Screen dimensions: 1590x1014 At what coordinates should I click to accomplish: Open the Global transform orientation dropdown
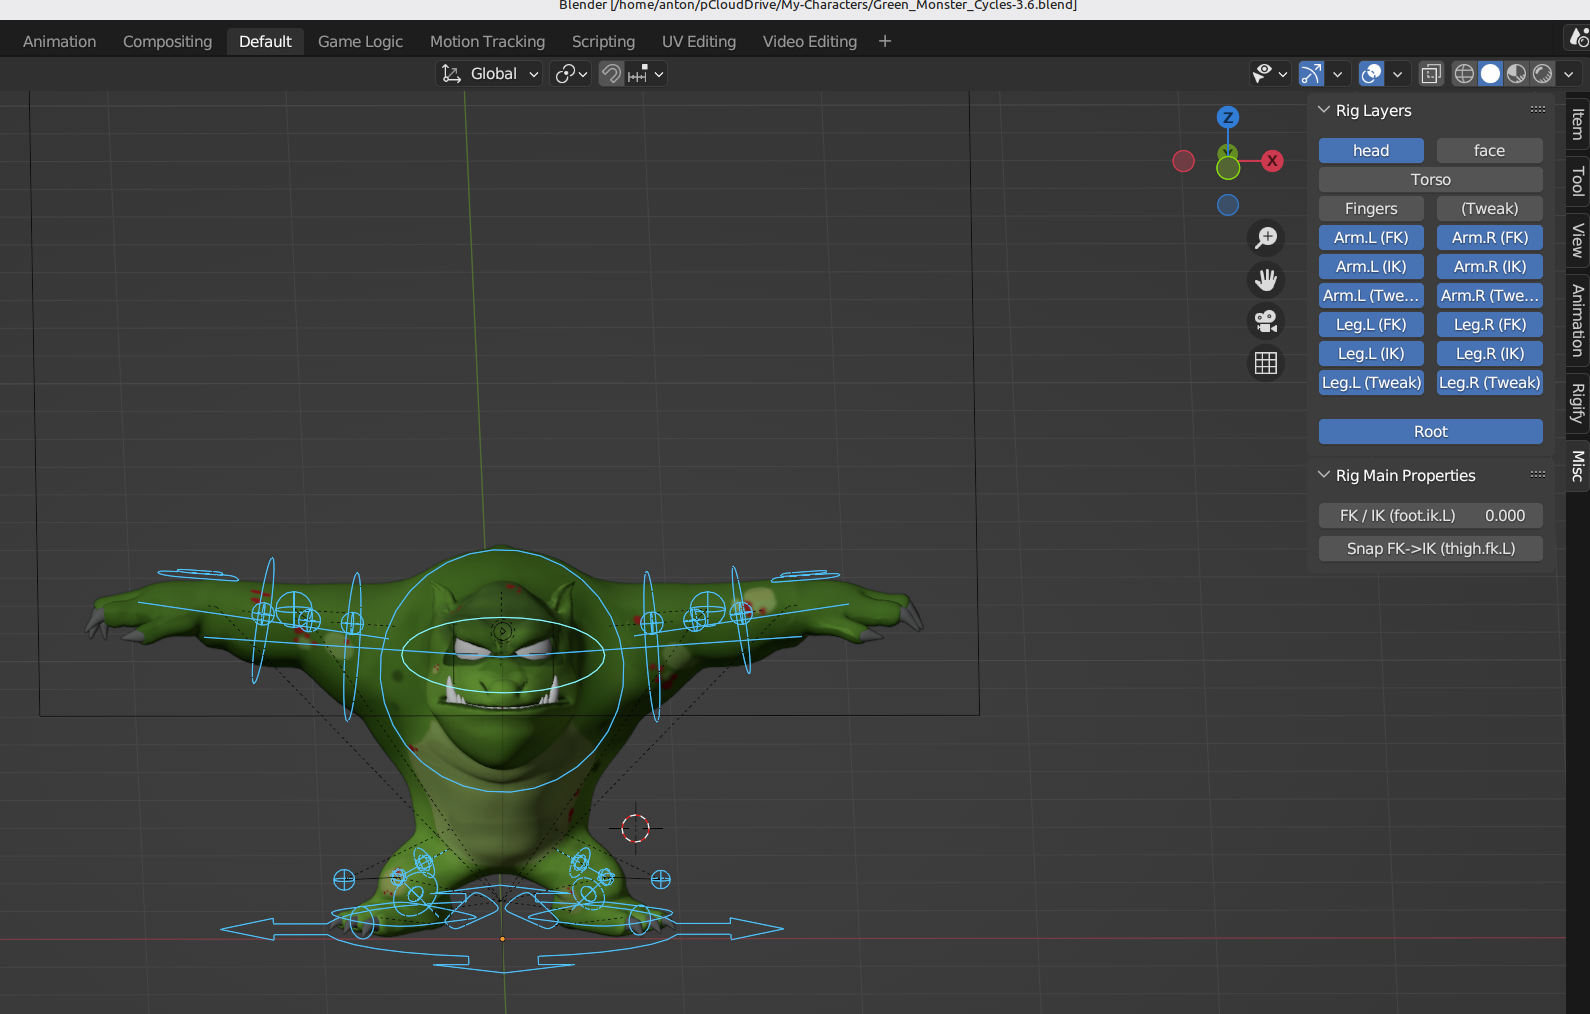[x=490, y=74]
